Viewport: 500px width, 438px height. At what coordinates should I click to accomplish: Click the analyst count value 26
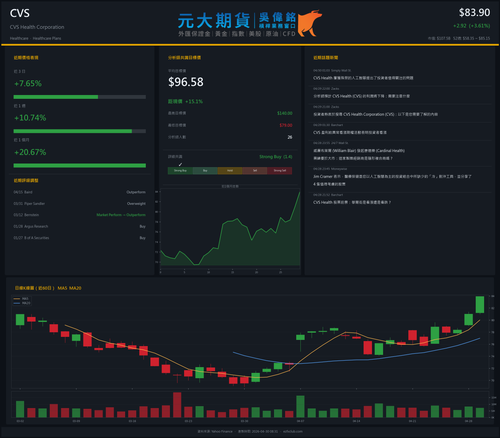tap(290, 137)
